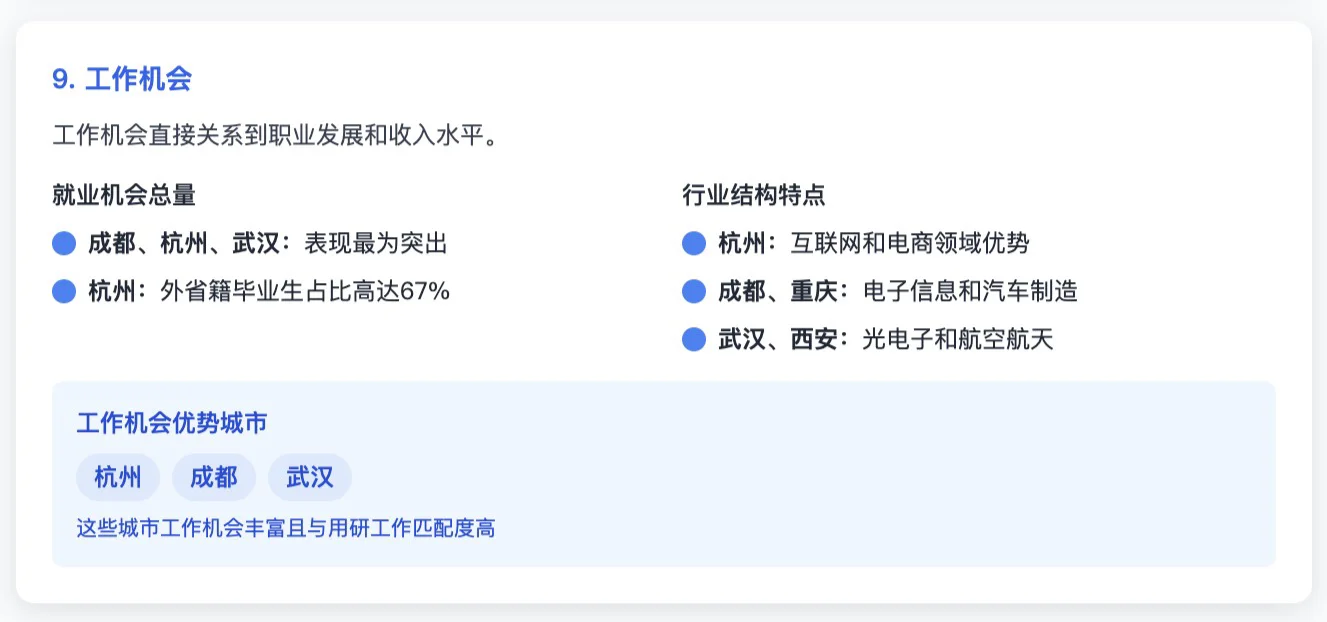
Task: Click text 表现最为突出
Action: pyautogui.click(x=376, y=243)
